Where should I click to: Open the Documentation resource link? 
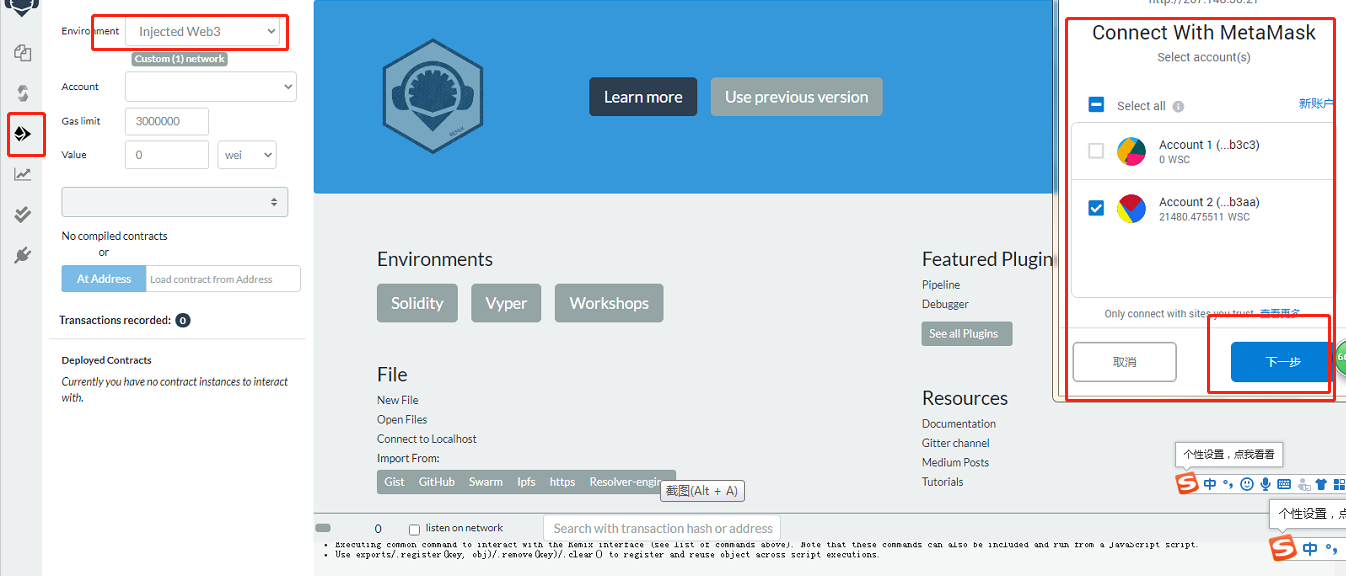point(959,424)
